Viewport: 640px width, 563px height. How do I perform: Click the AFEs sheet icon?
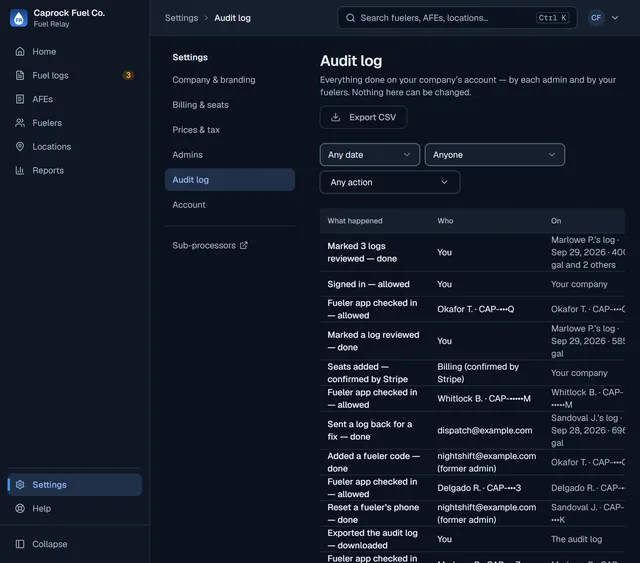pyautogui.click(x=20, y=99)
